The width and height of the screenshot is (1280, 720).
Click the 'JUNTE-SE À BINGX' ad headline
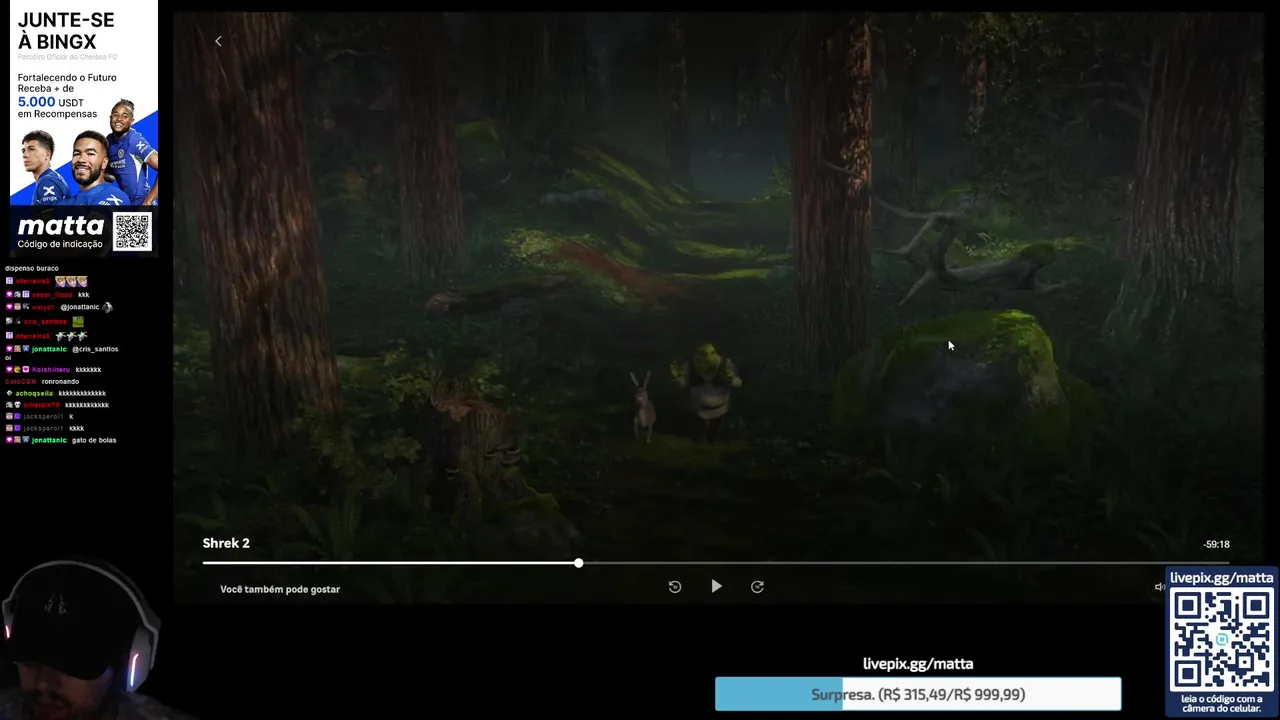coord(66,31)
